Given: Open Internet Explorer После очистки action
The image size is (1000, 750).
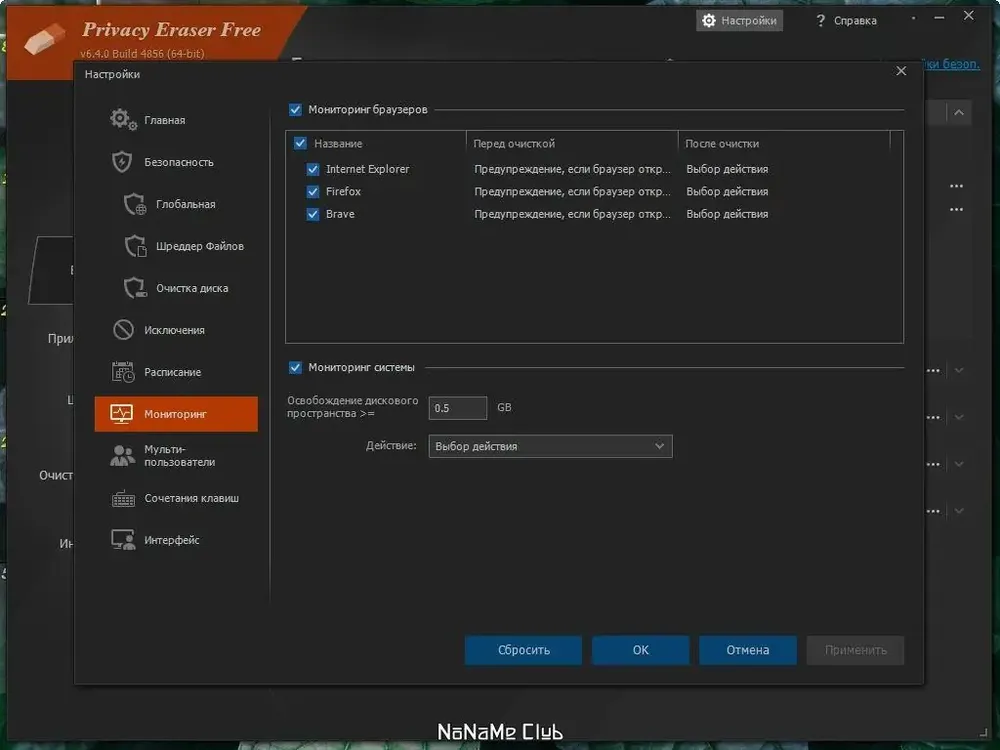Looking at the screenshot, I should [727, 169].
